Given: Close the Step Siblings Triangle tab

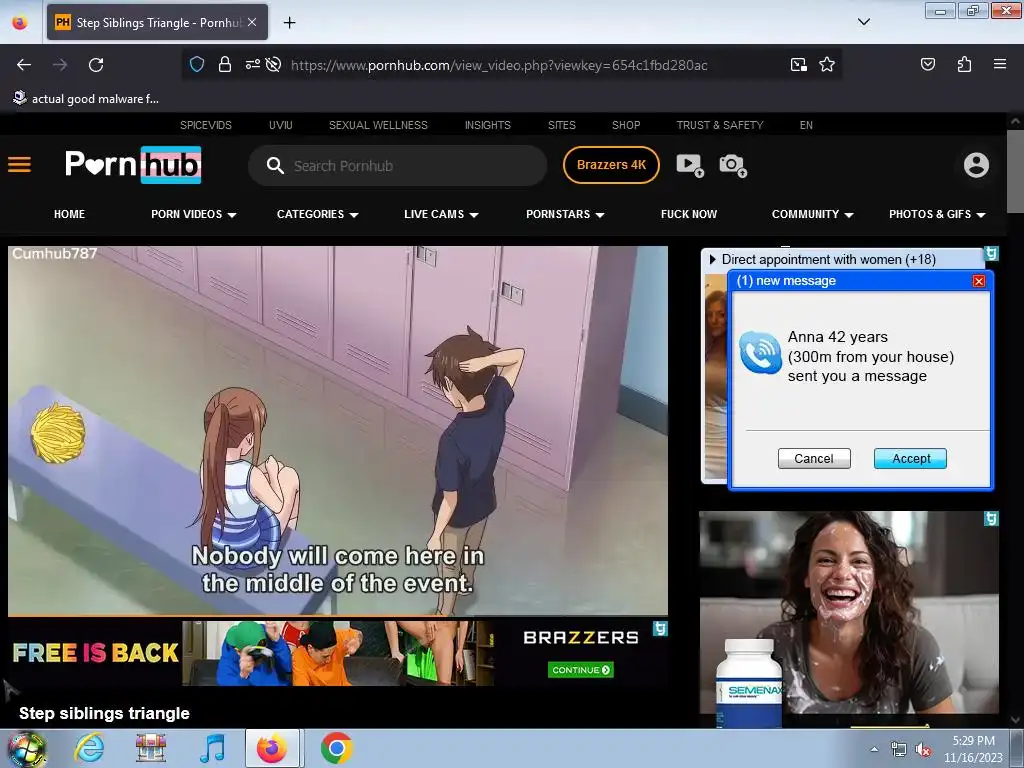Looking at the screenshot, I should tap(252, 22).
